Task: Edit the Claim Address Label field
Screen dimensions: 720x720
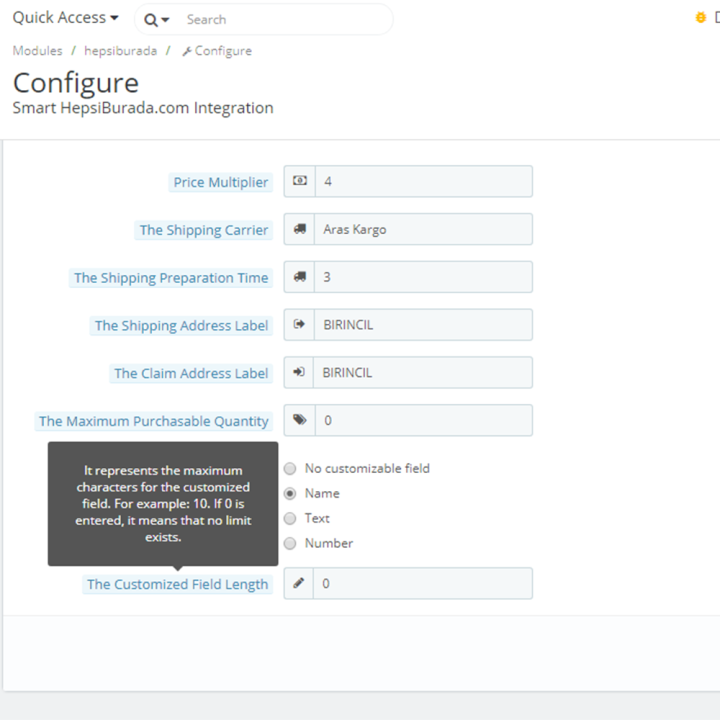Action: pyautogui.click(x=423, y=372)
